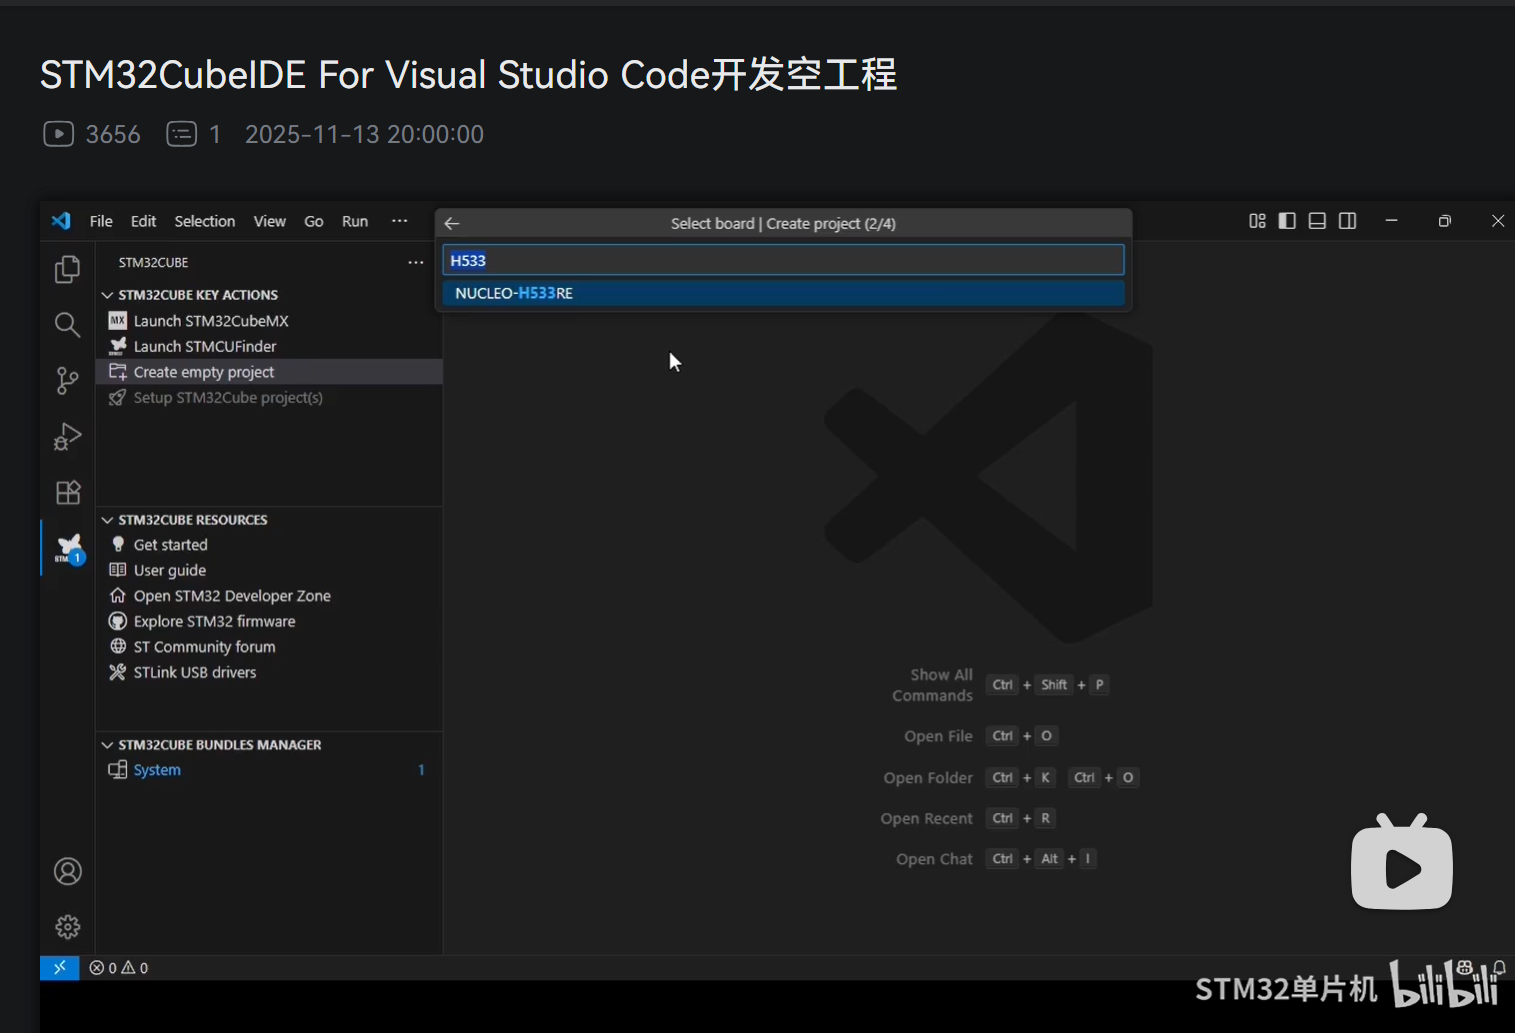
Task: Open the View menu
Action: (269, 221)
